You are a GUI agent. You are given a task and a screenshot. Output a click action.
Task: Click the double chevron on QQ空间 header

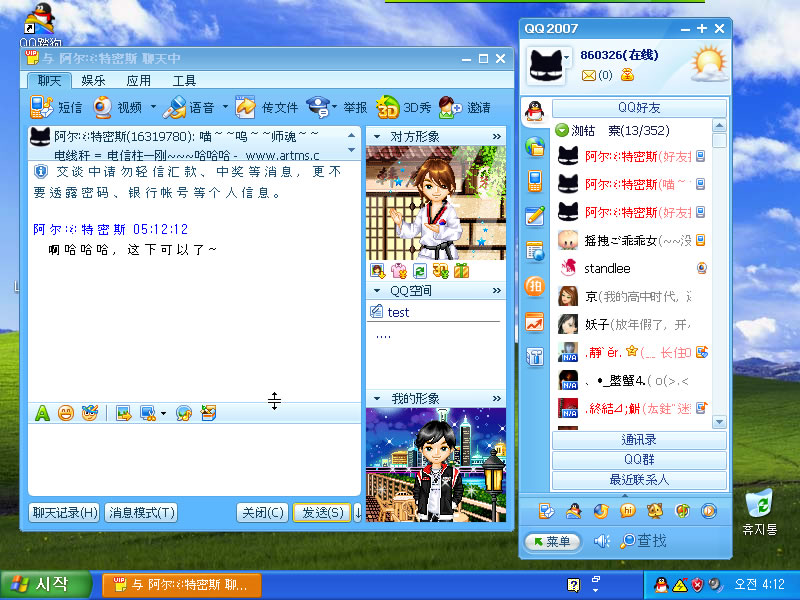496,291
